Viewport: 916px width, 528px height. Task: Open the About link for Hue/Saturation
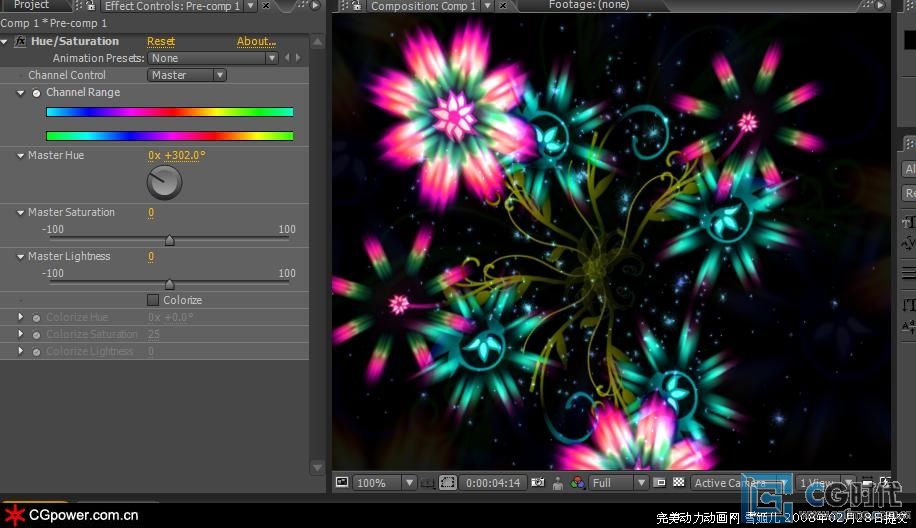coord(256,41)
